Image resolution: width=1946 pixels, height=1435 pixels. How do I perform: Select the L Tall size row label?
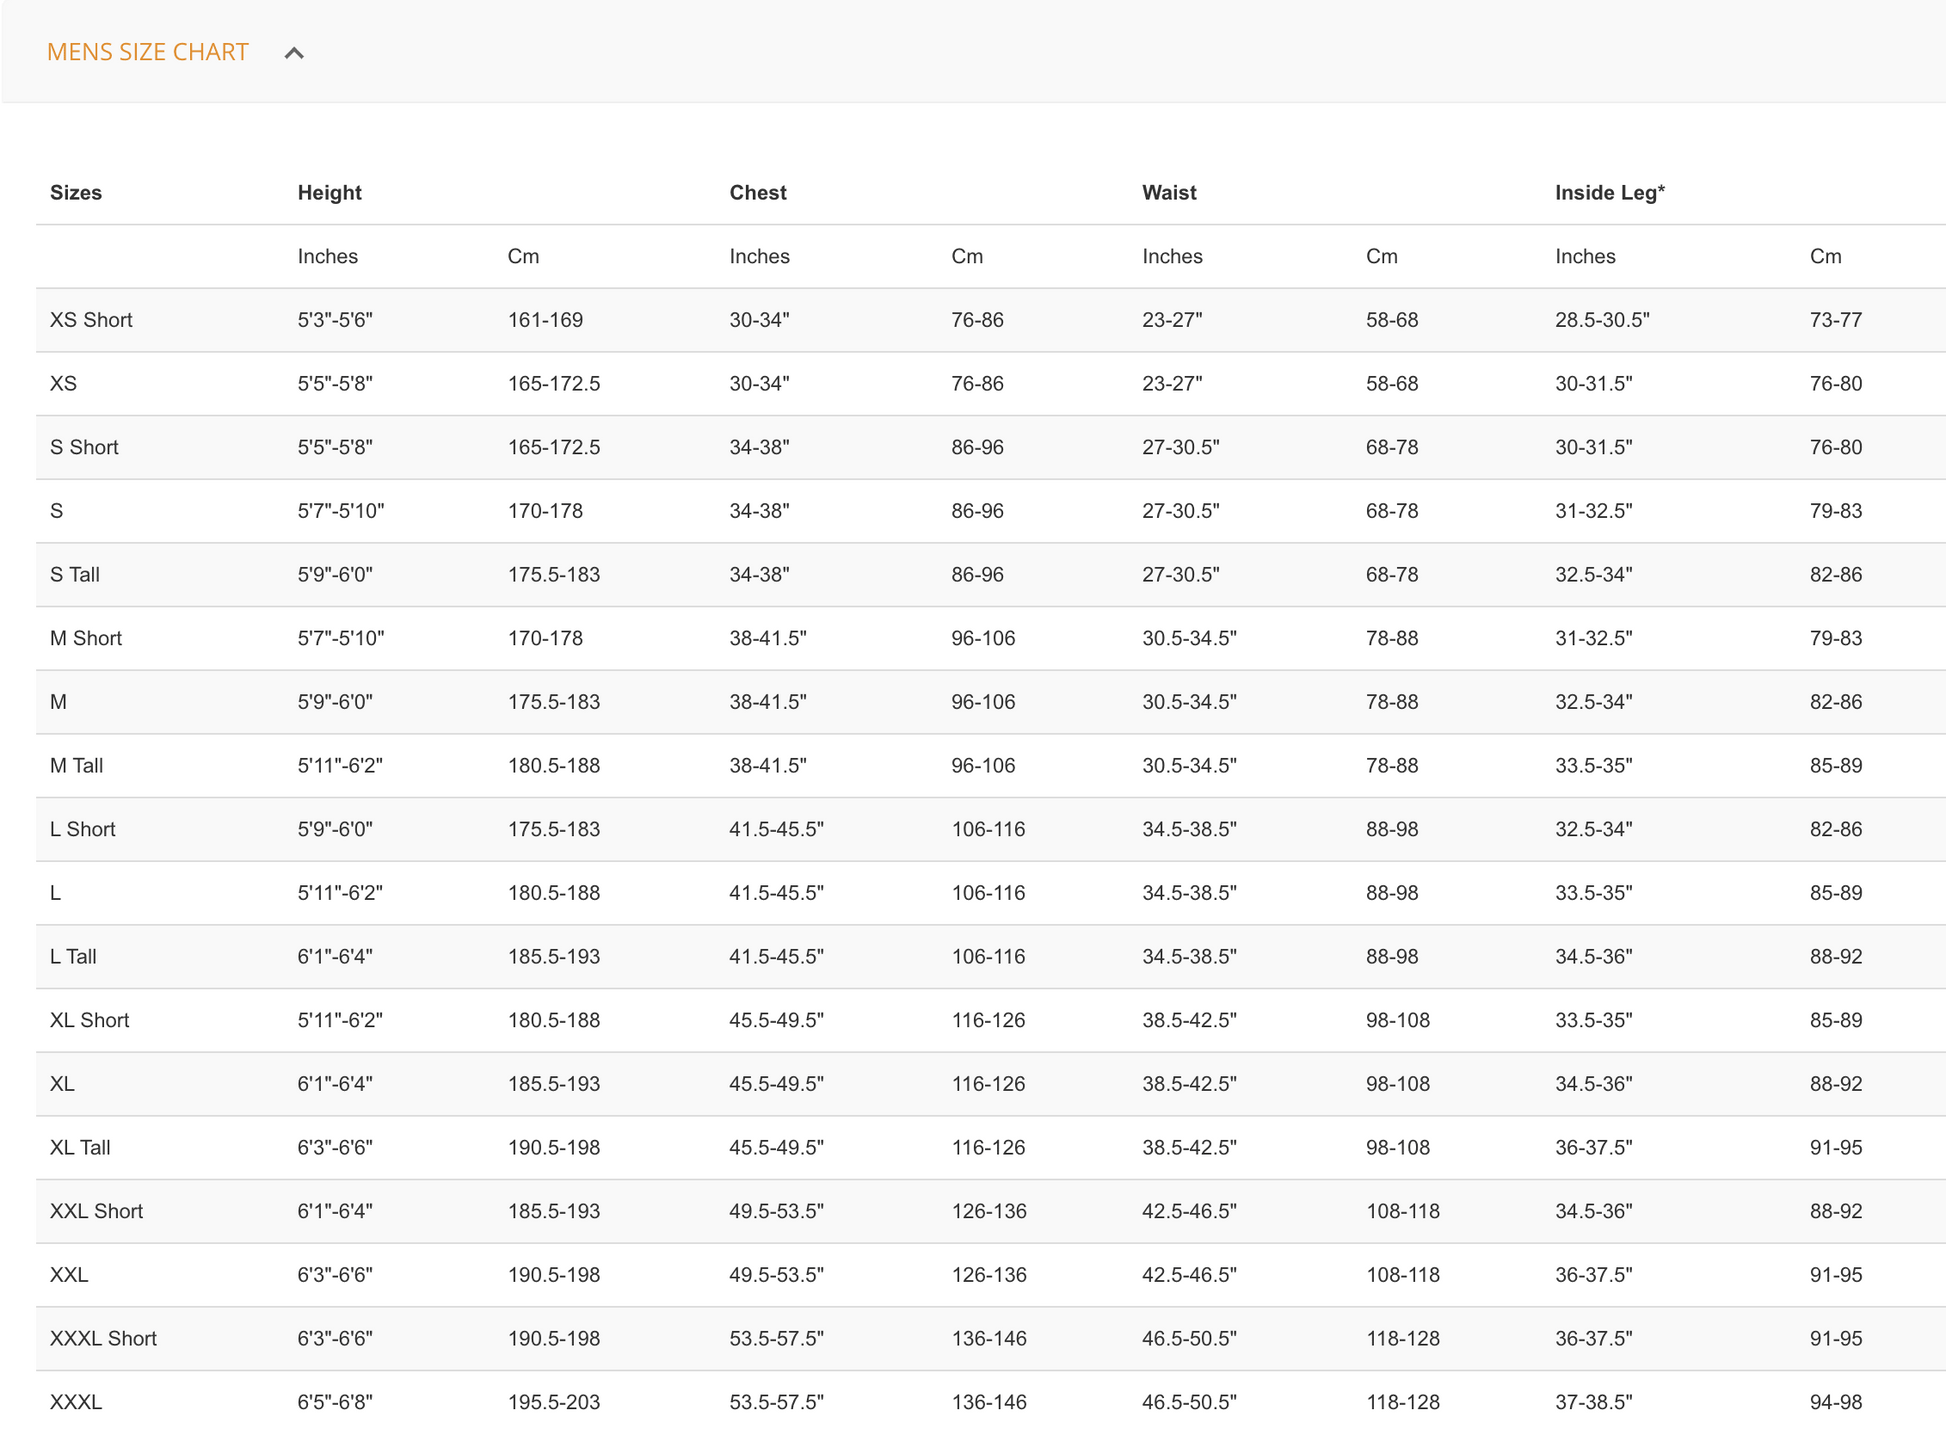(73, 957)
